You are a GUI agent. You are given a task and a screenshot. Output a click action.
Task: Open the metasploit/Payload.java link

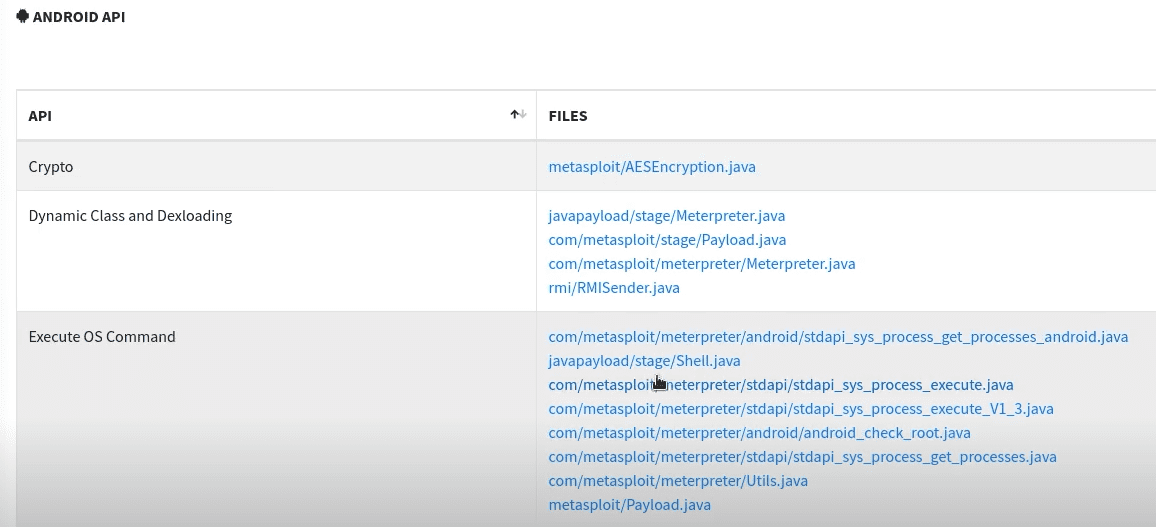click(630, 505)
